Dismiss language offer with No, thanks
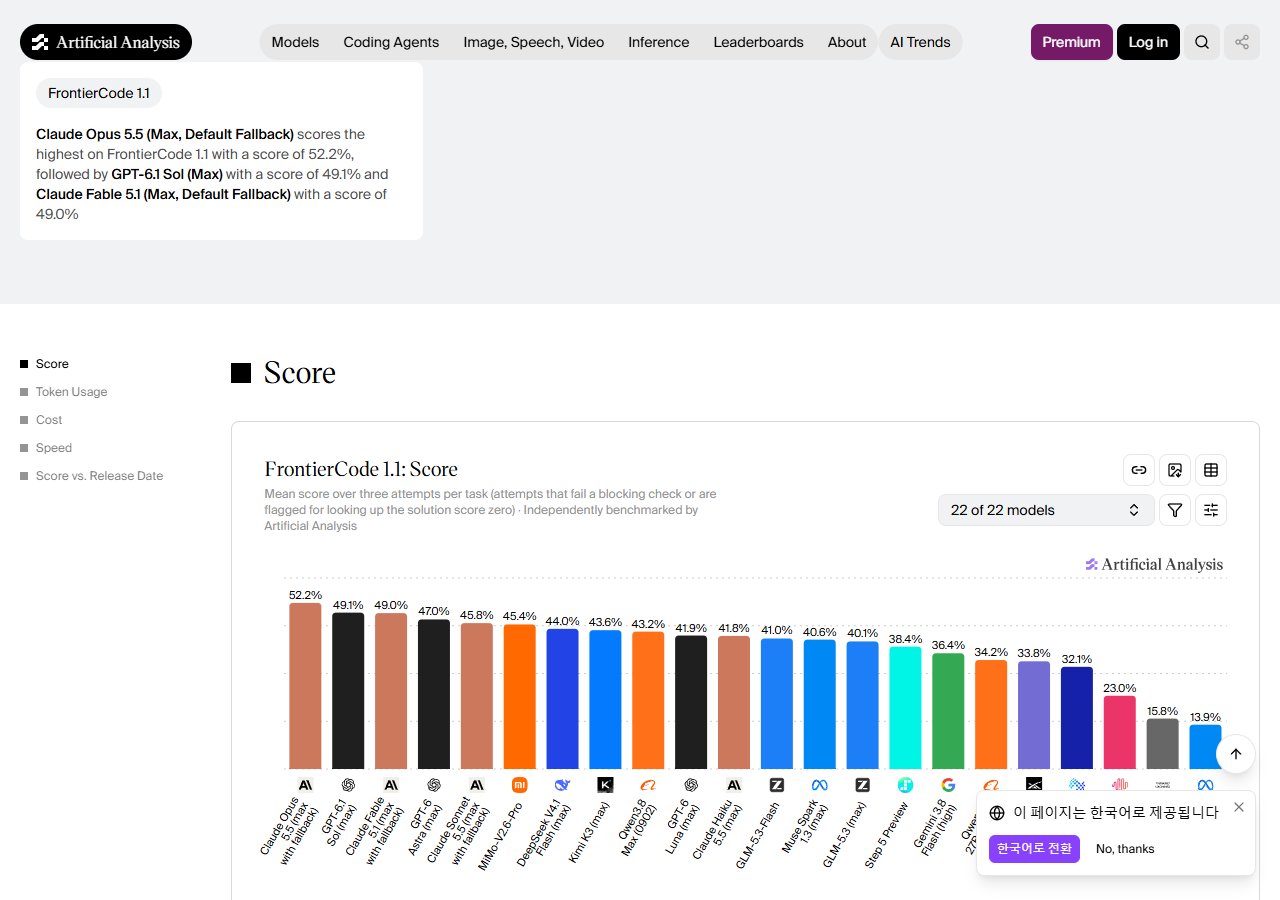Screen dimensions: 1280x900 [1125, 849]
